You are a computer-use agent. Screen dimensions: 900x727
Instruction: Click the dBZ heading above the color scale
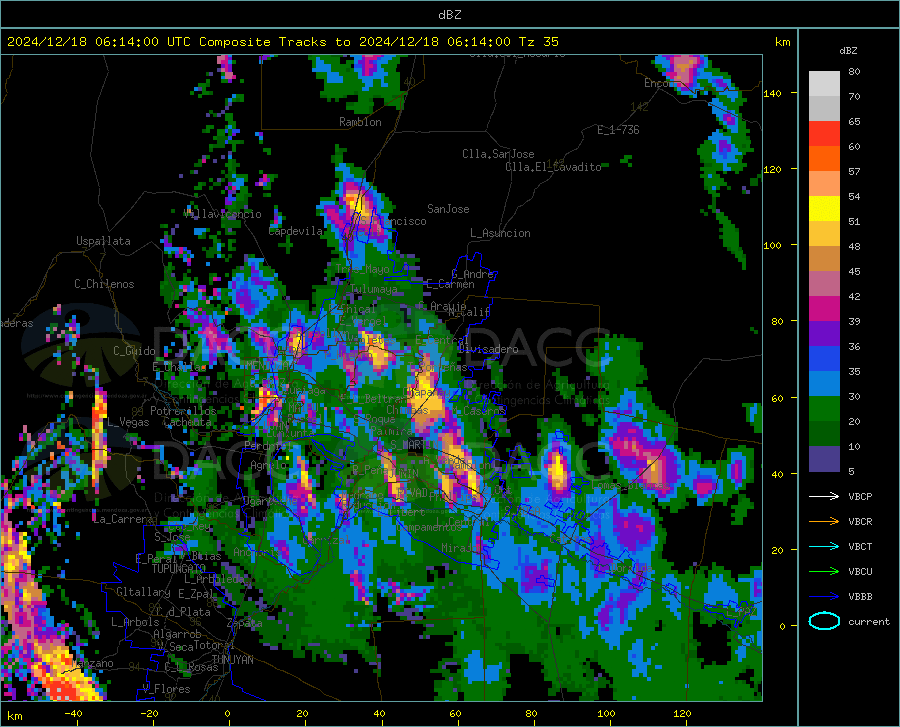pyautogui.click(x=848, y=50)
